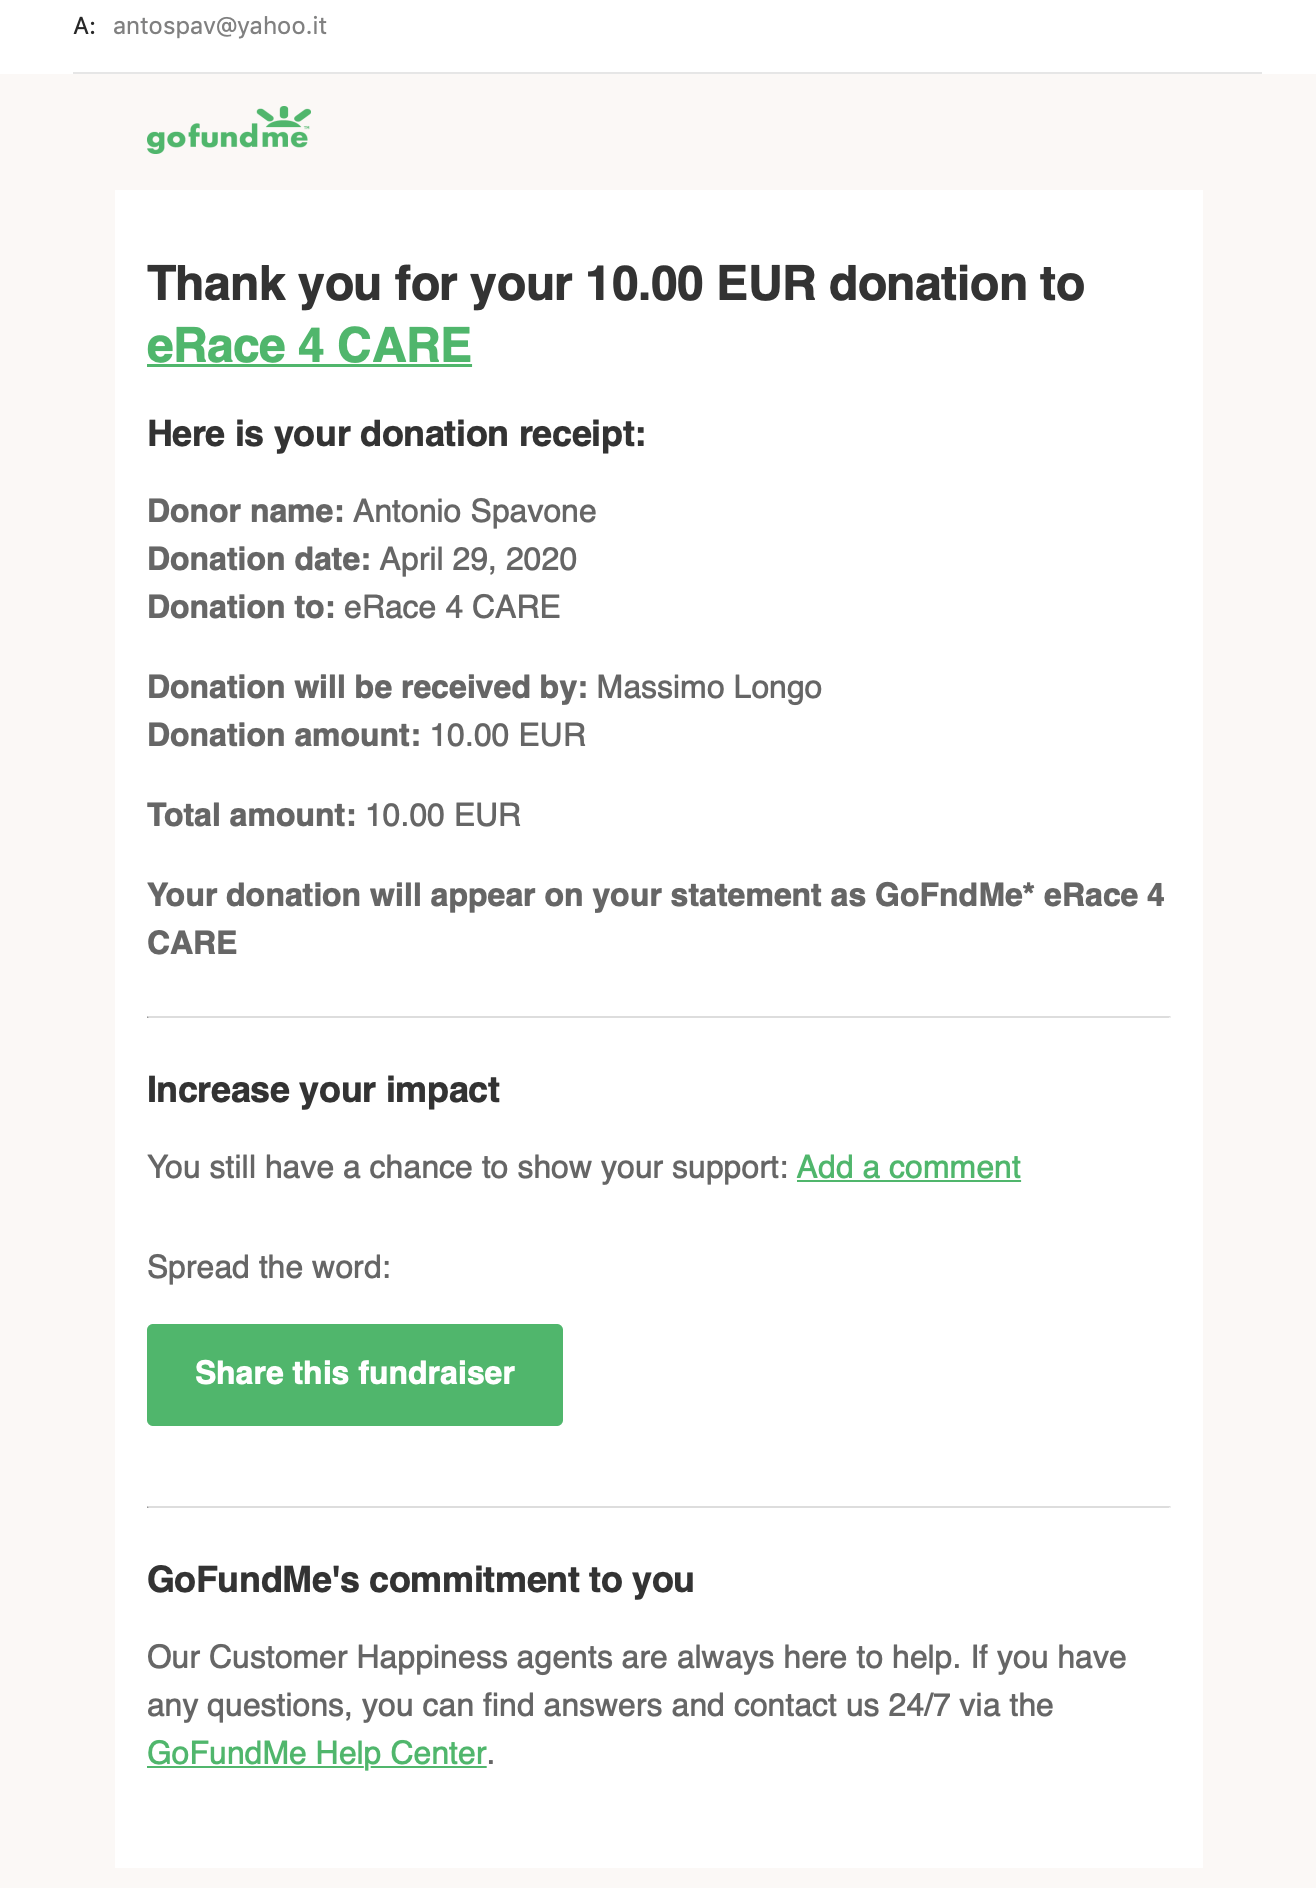Click the gofundme logo
The width and height of the screenshot is (1316, 1888).
click(228, 131)
